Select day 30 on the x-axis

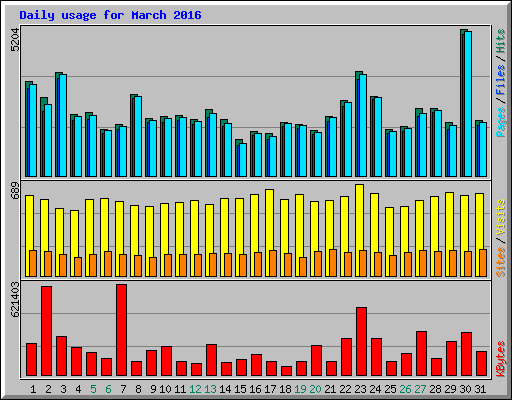[x=465, y=389]
